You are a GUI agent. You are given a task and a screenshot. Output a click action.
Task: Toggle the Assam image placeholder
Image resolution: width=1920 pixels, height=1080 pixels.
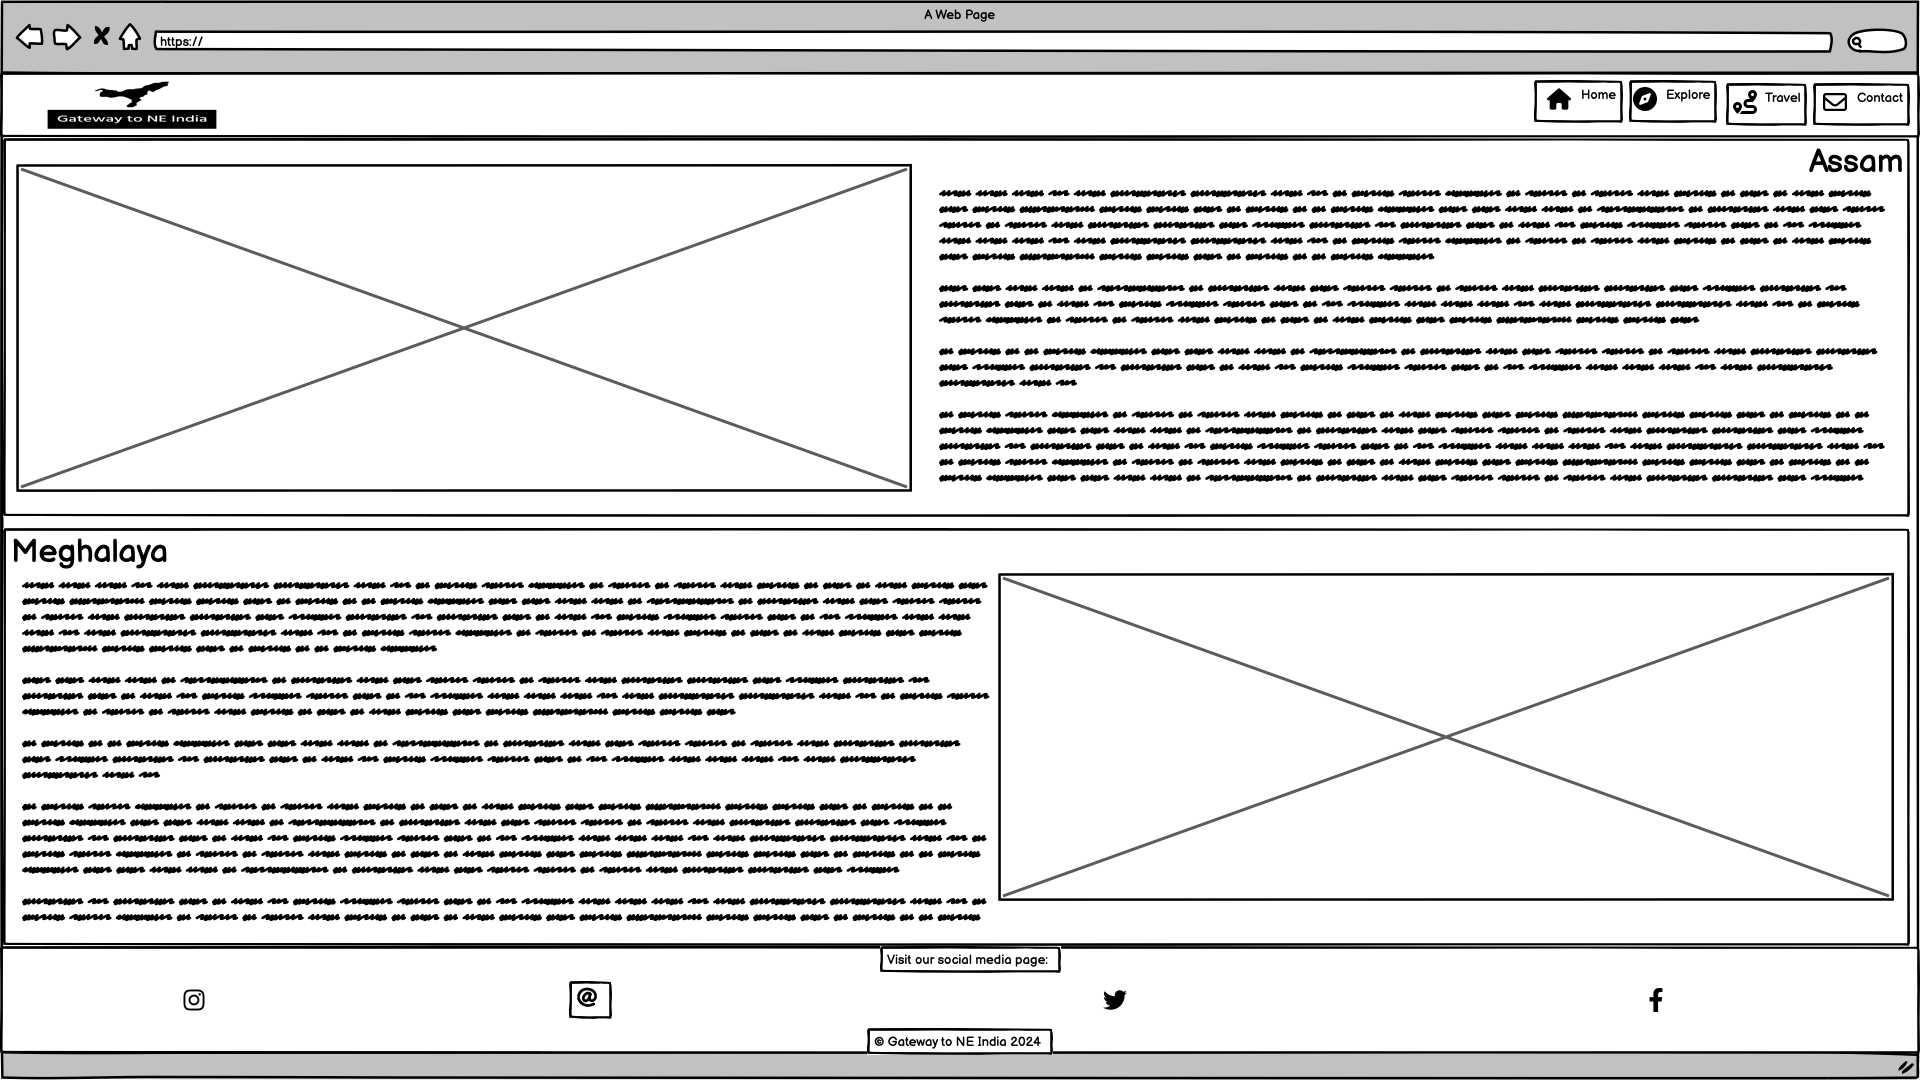(x=464, y=327)
